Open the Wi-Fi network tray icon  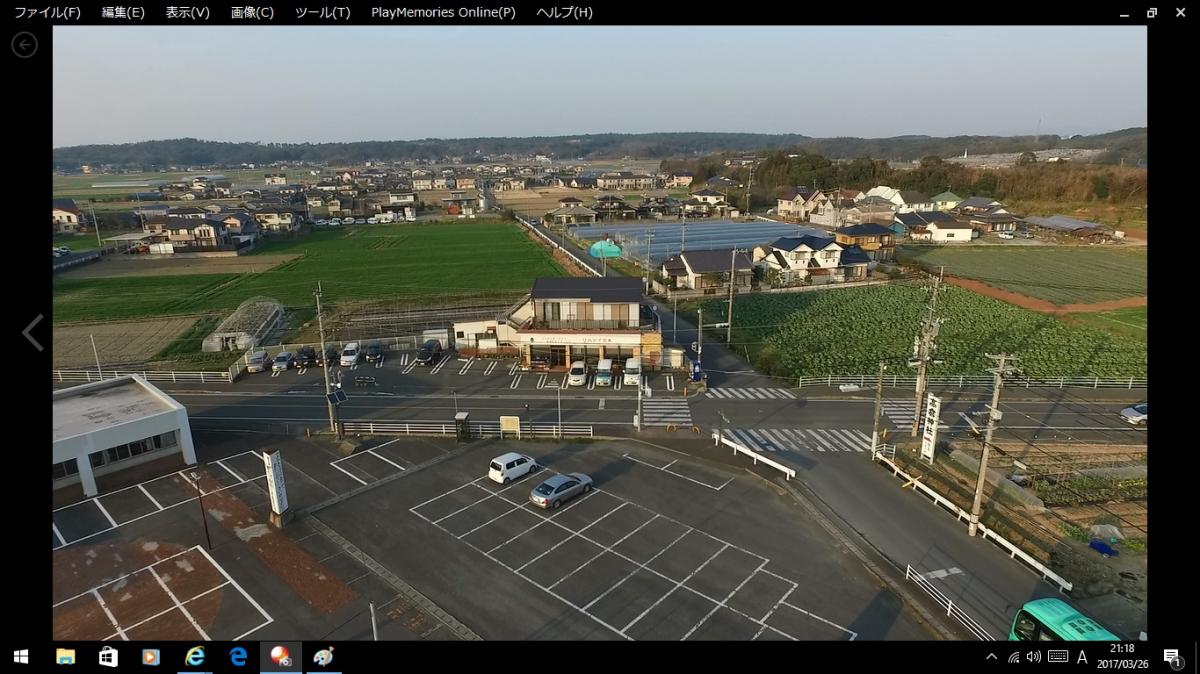[x=1013, y=657]
